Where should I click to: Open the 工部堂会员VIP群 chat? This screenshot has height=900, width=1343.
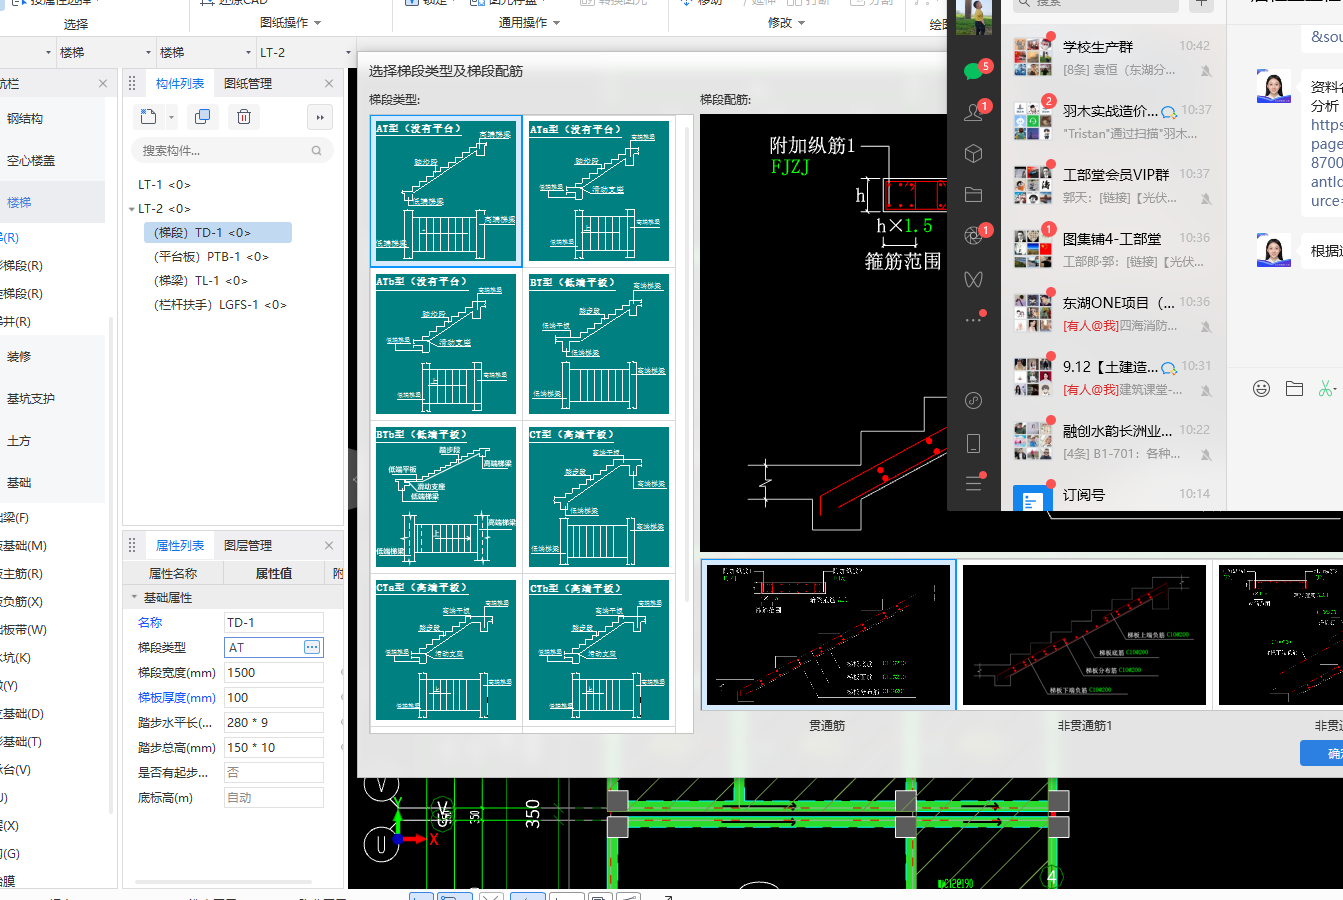[x=1112, y=186]
